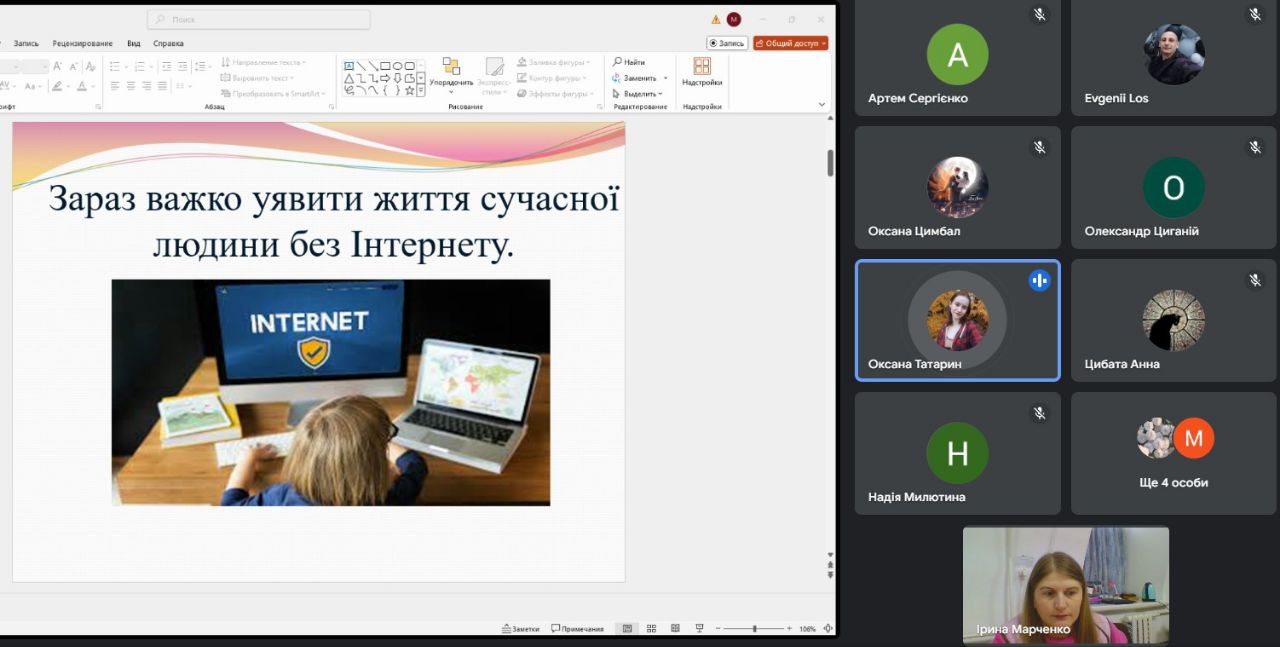The width and height of the screenshot is (1280, 647).
Task: Open the Запись ribbon tab
Action: pyautogui.click(x=26, y=43)
